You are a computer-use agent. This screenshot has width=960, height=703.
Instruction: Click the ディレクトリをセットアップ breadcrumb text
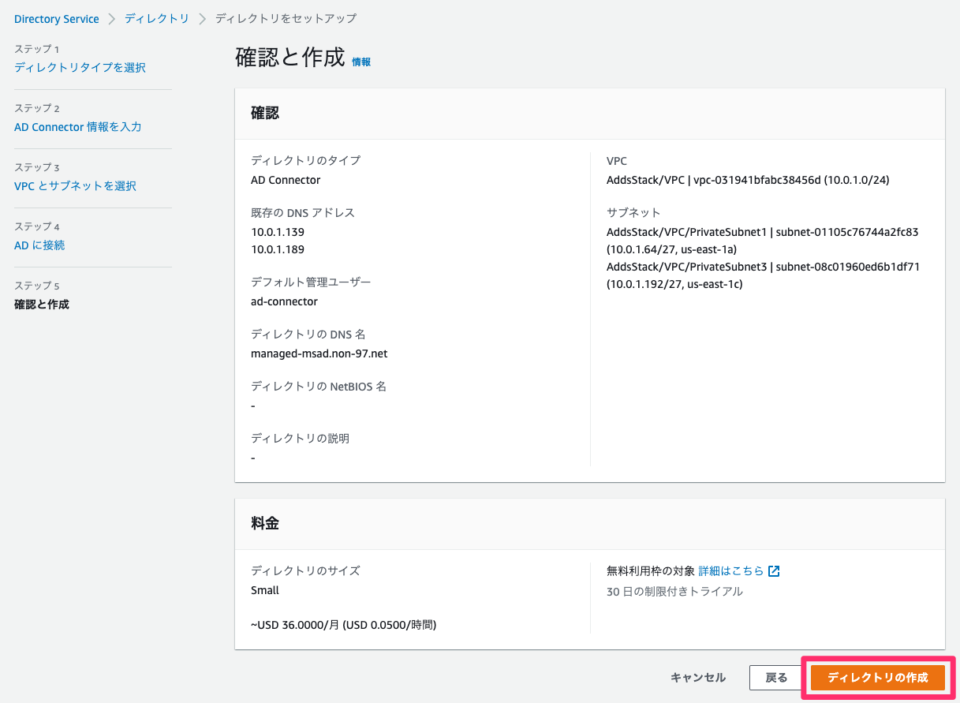tap(287, 18)
